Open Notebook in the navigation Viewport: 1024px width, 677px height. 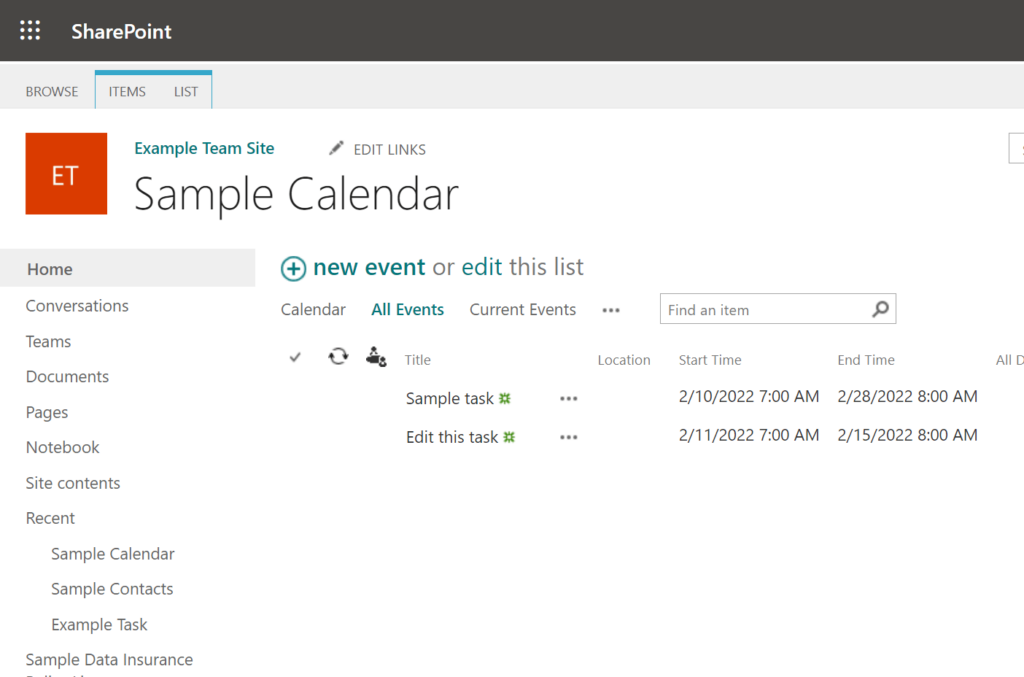coord(63,447)
